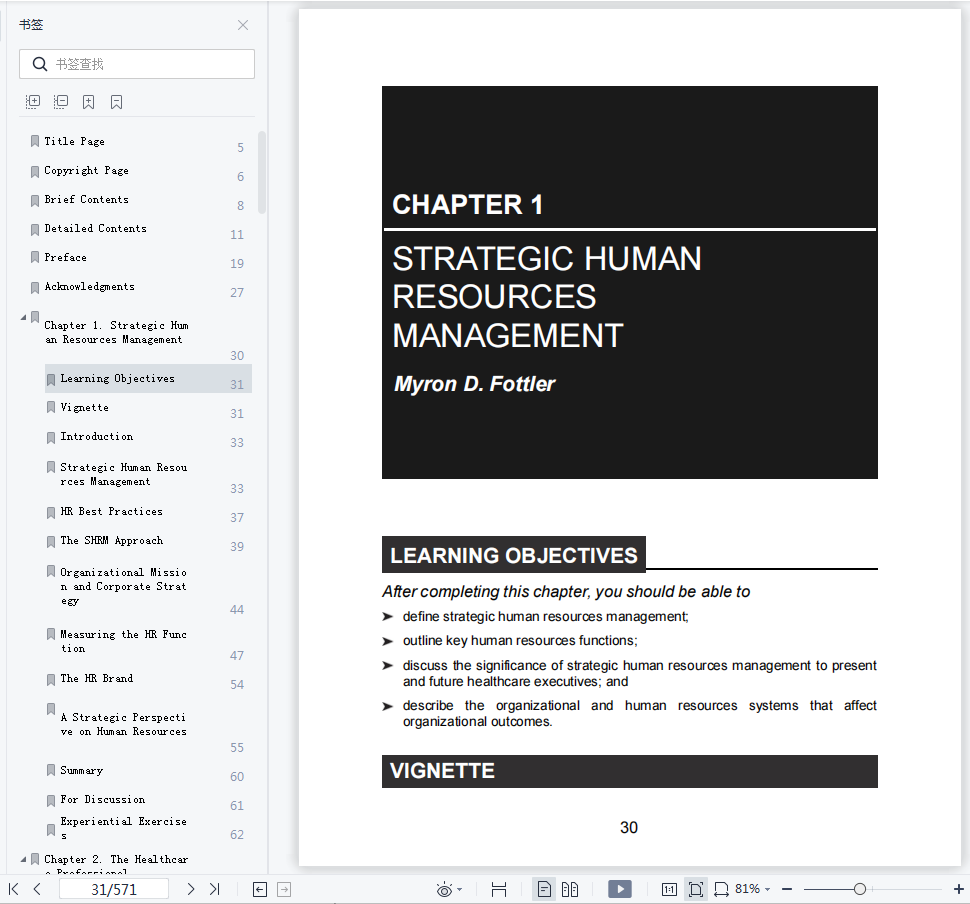
Task: Toggle fit page zoom
Action: (x=696, y=890)
